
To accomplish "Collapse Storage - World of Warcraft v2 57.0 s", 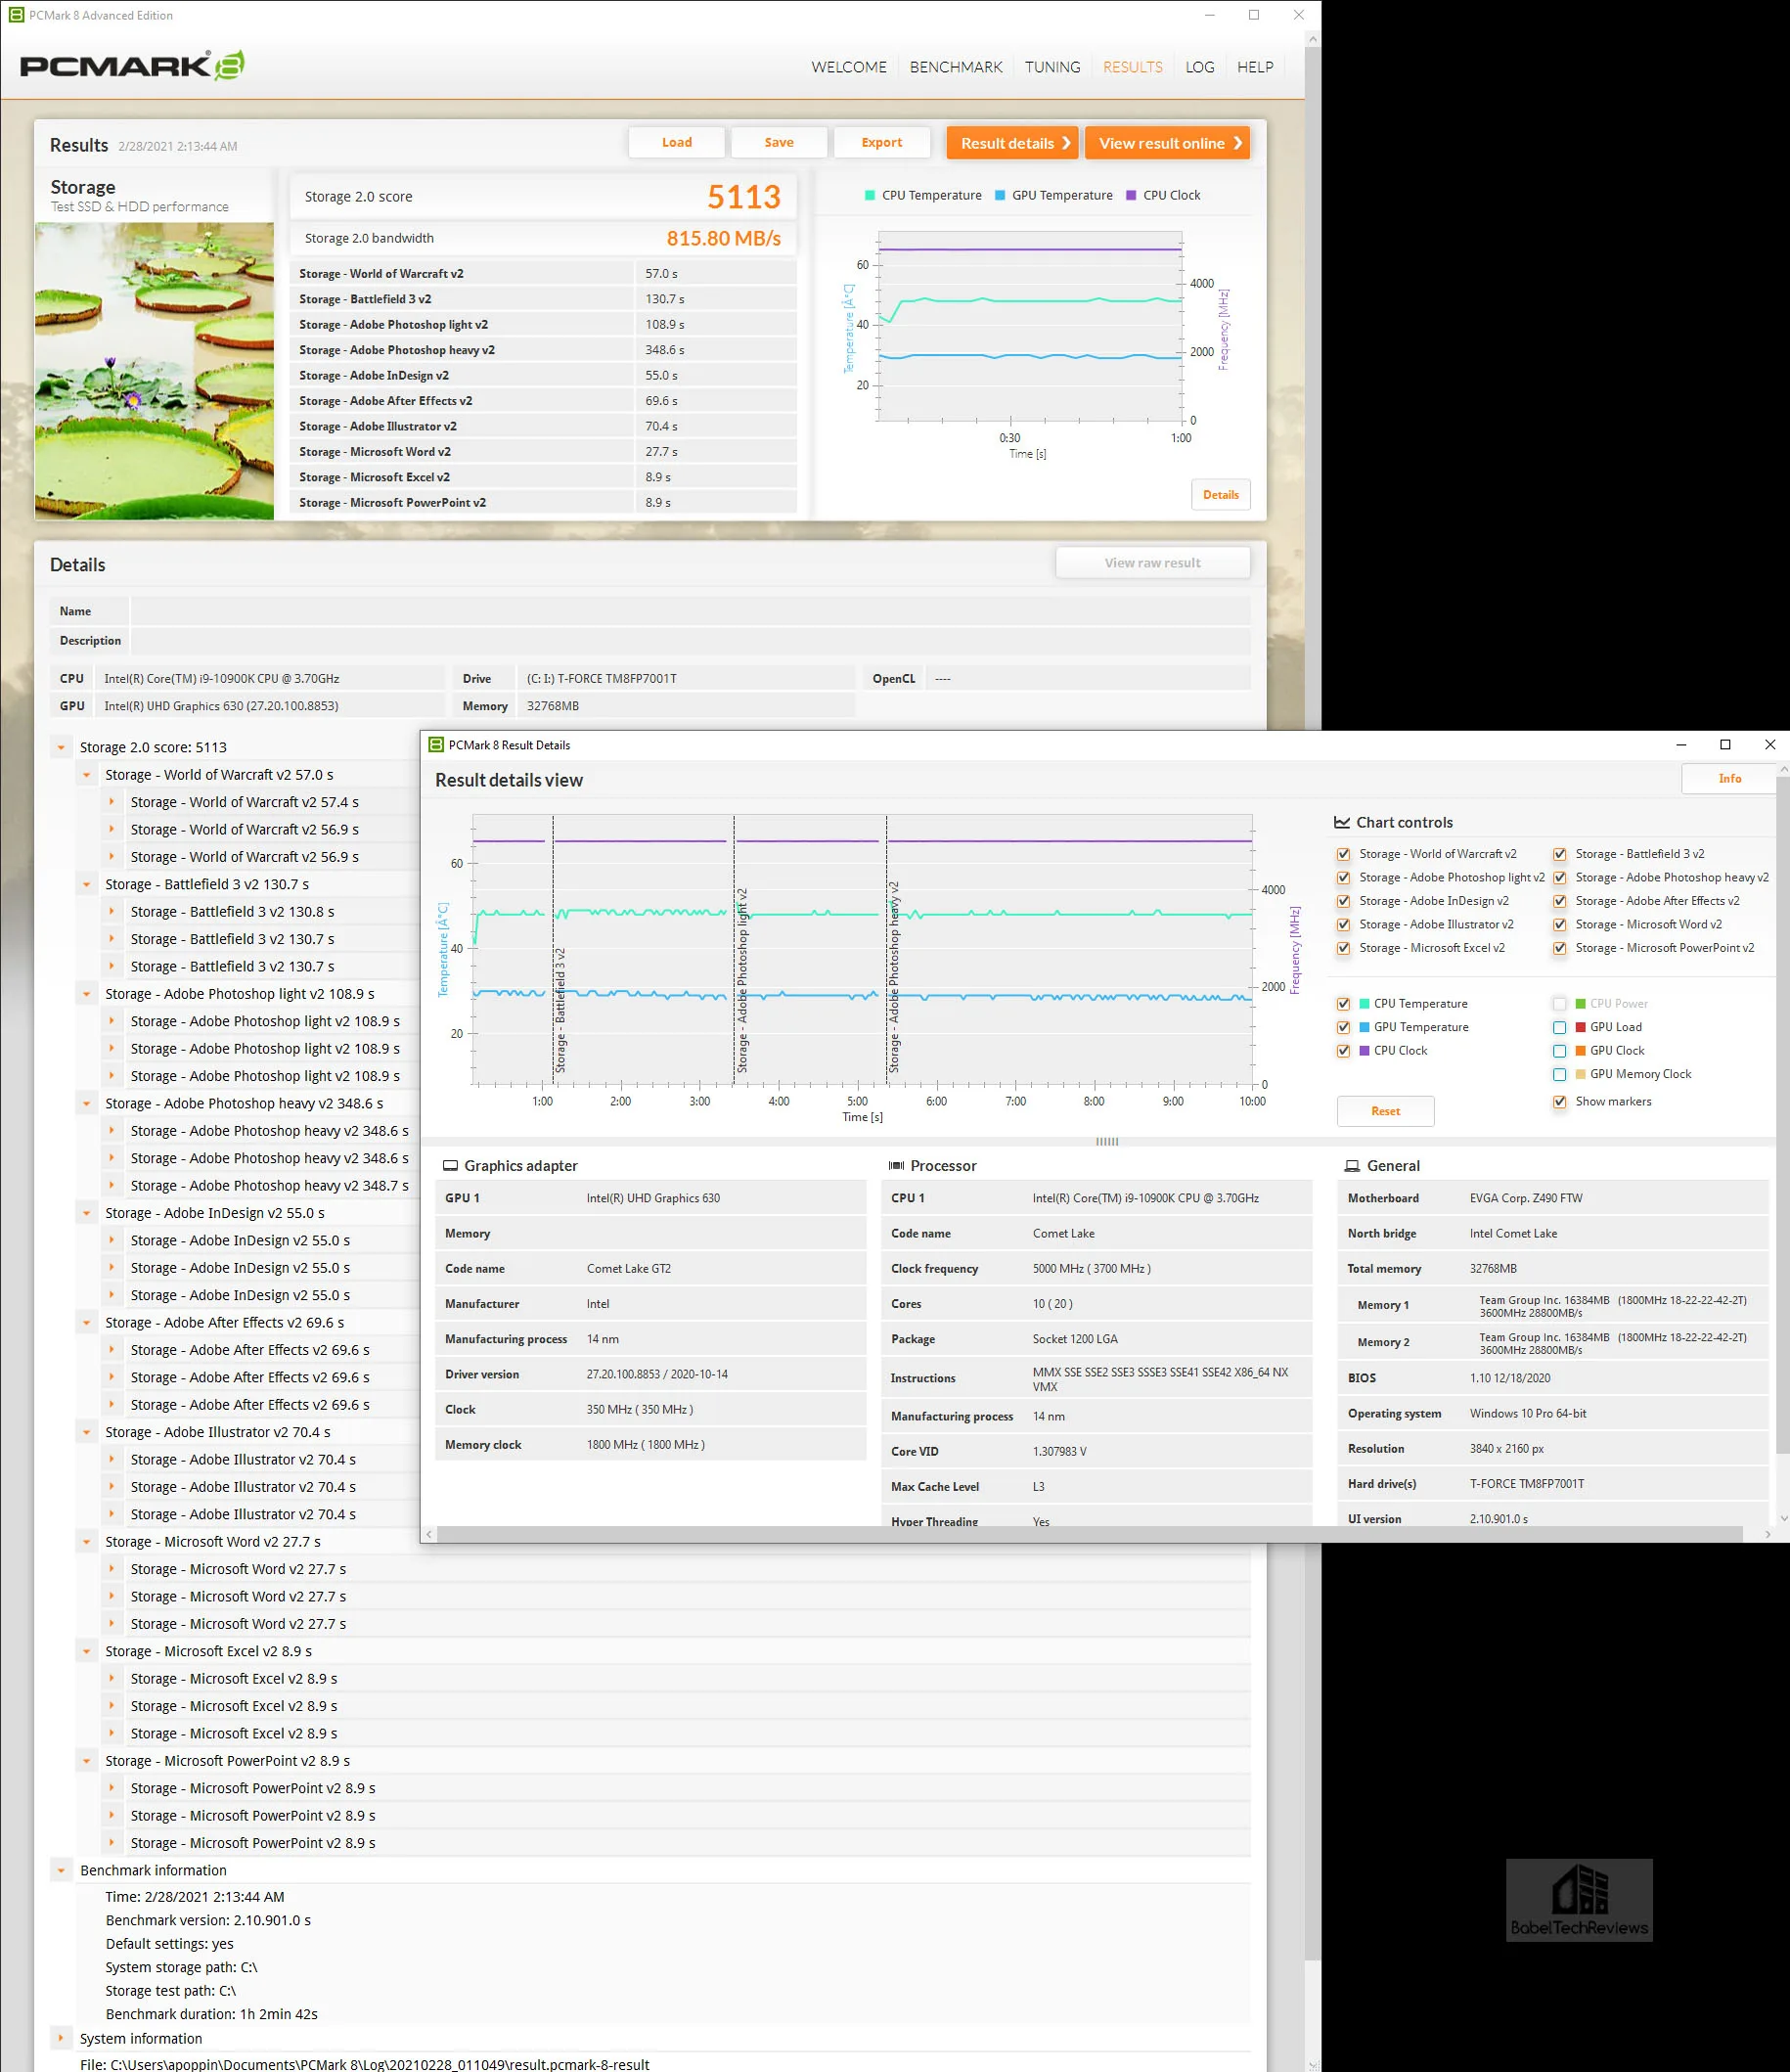I will pos(87,775).
